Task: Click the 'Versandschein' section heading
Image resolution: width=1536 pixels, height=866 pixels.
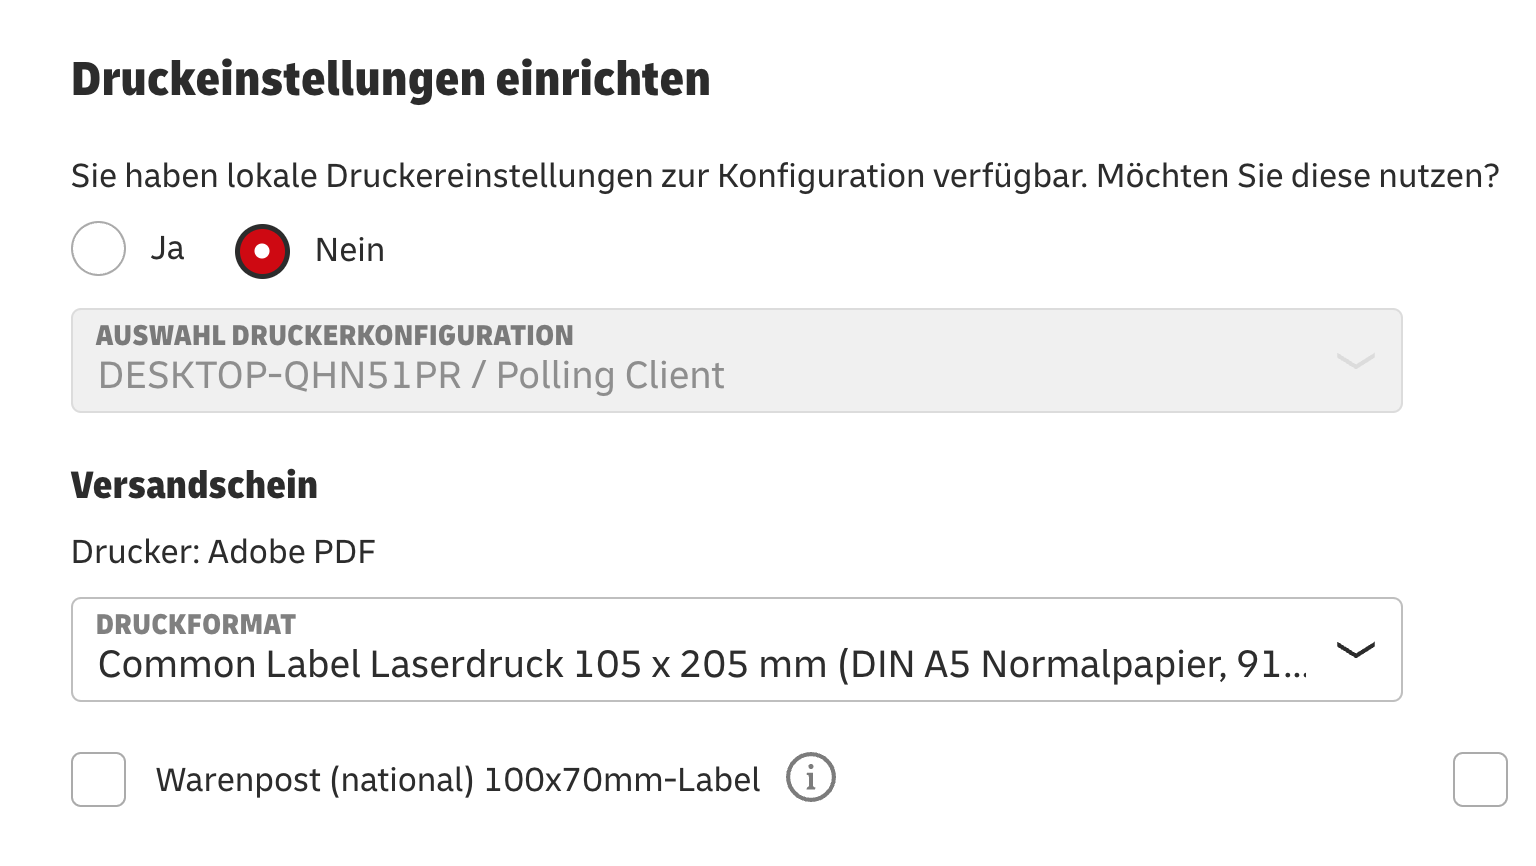Action: [x=194, y=486]
